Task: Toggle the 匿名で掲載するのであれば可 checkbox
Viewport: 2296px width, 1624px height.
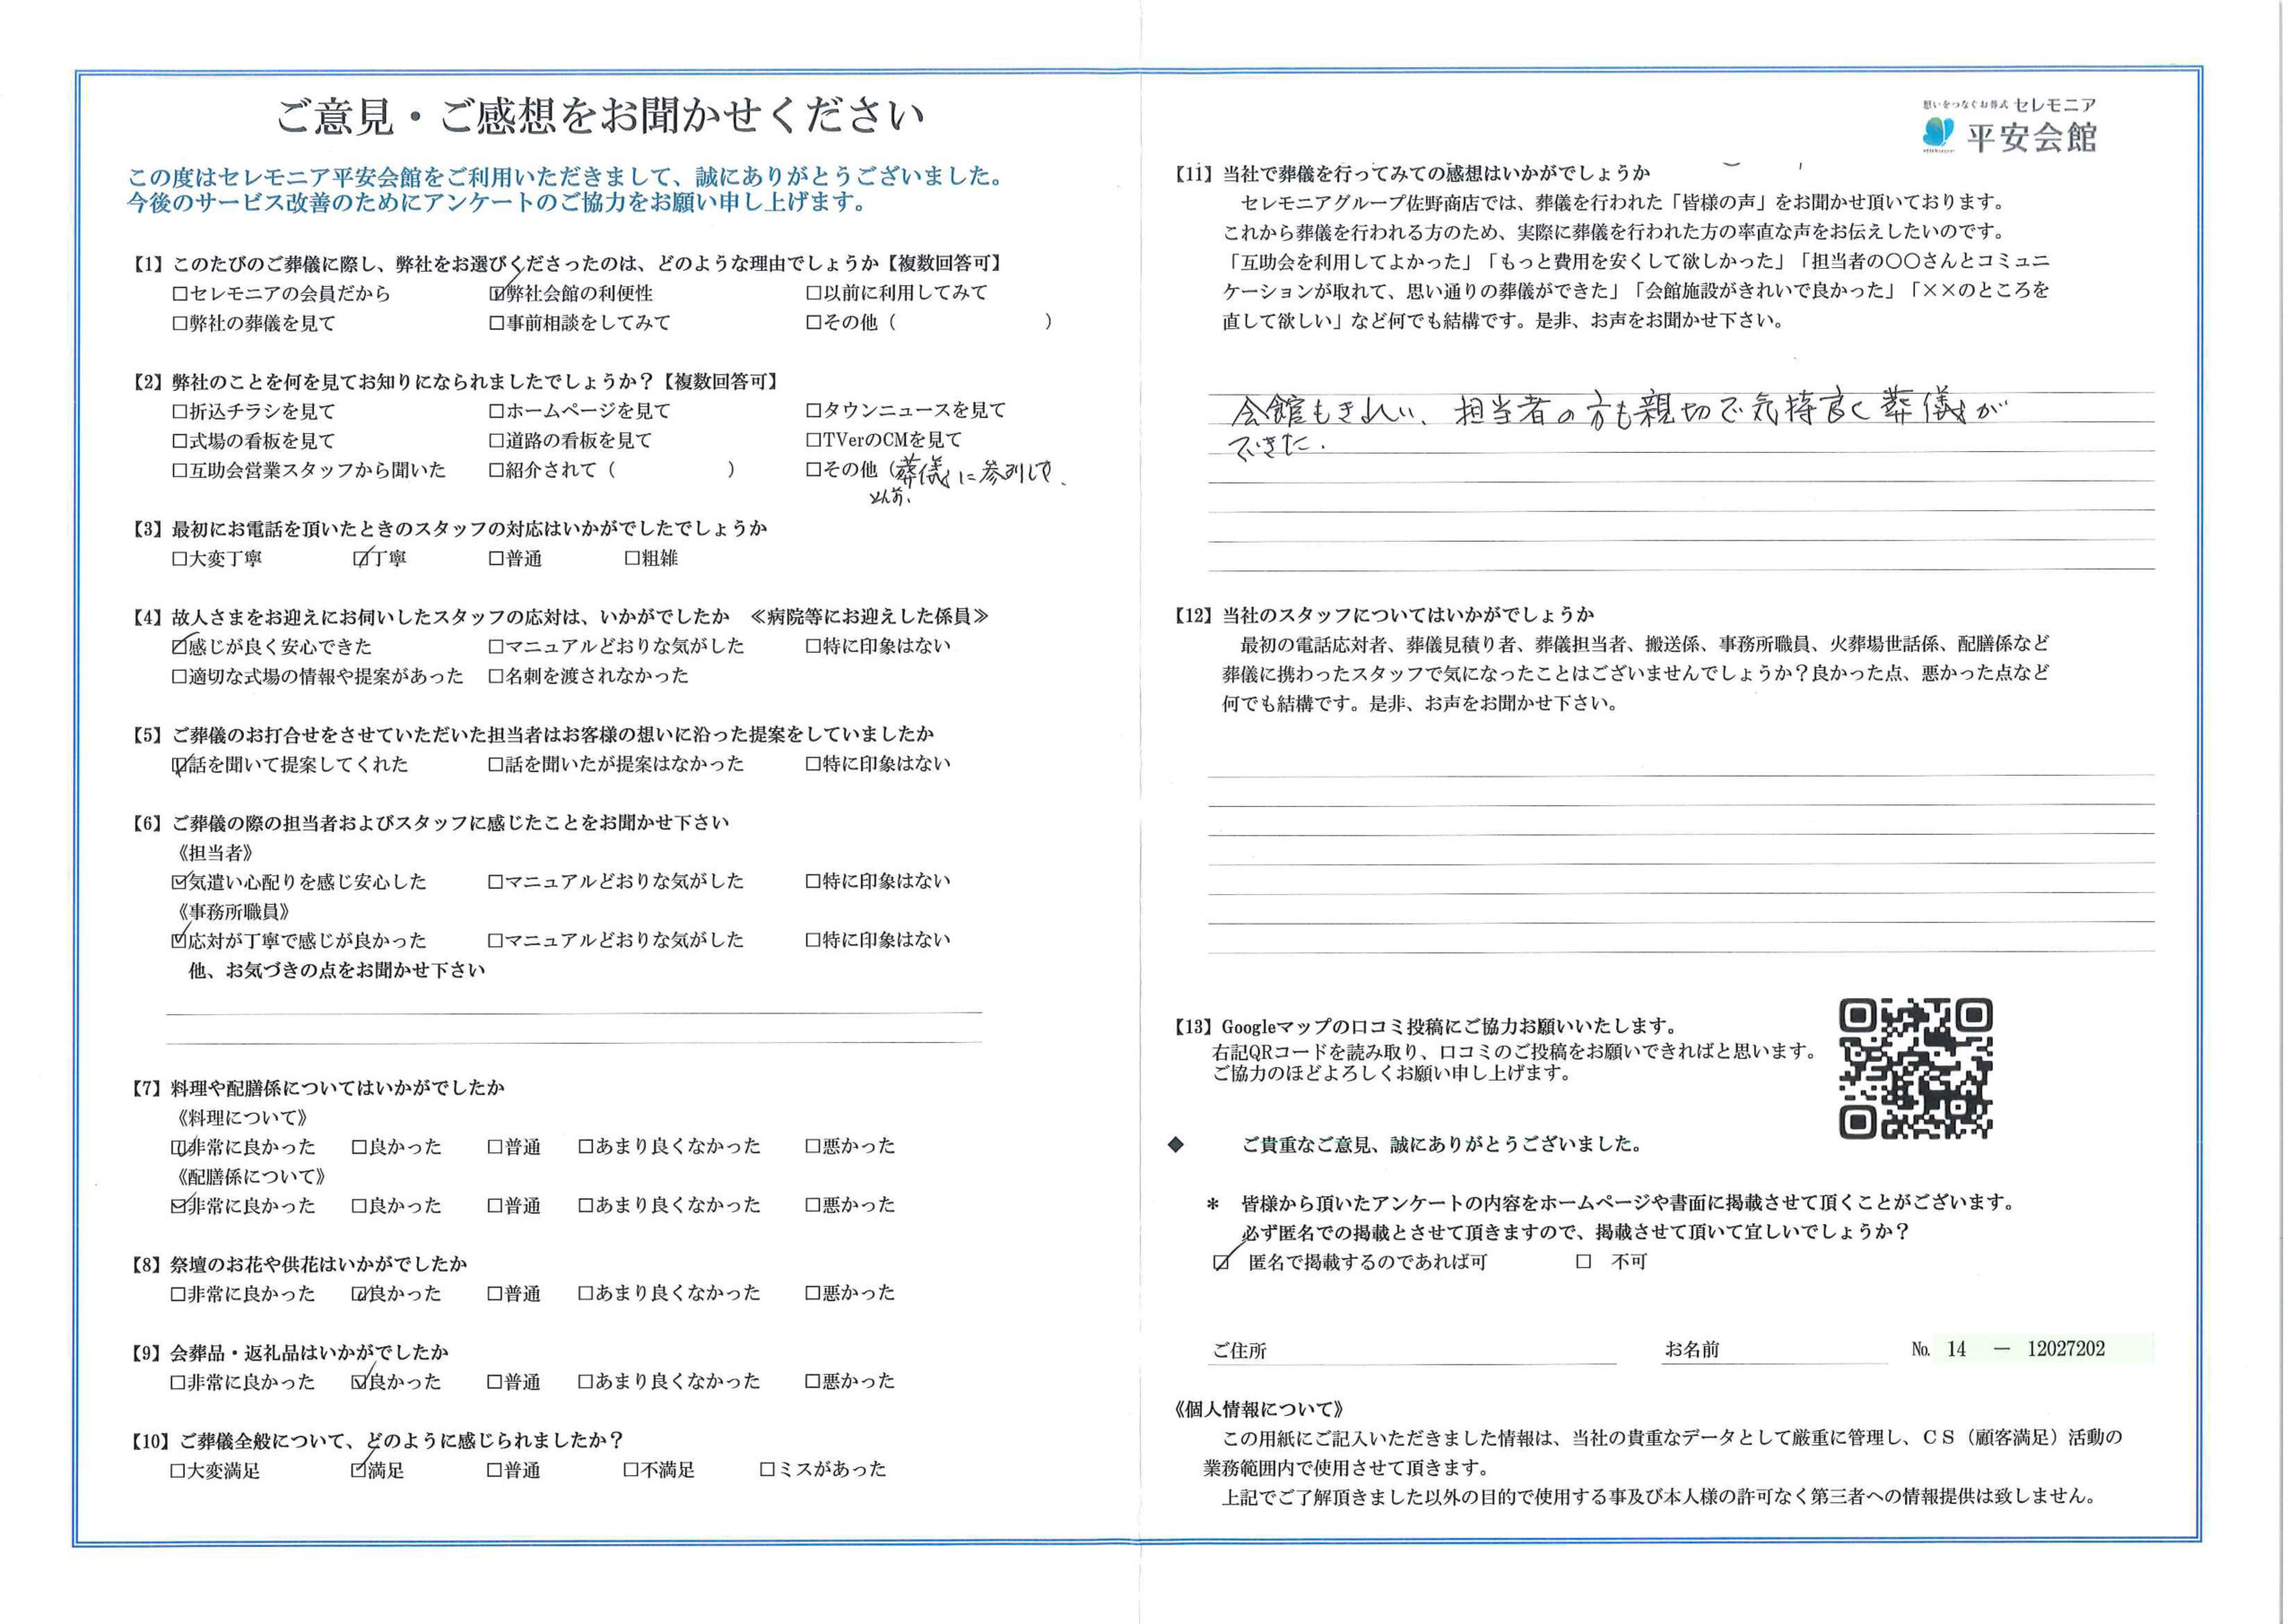Action: tap(1222, 1263)
